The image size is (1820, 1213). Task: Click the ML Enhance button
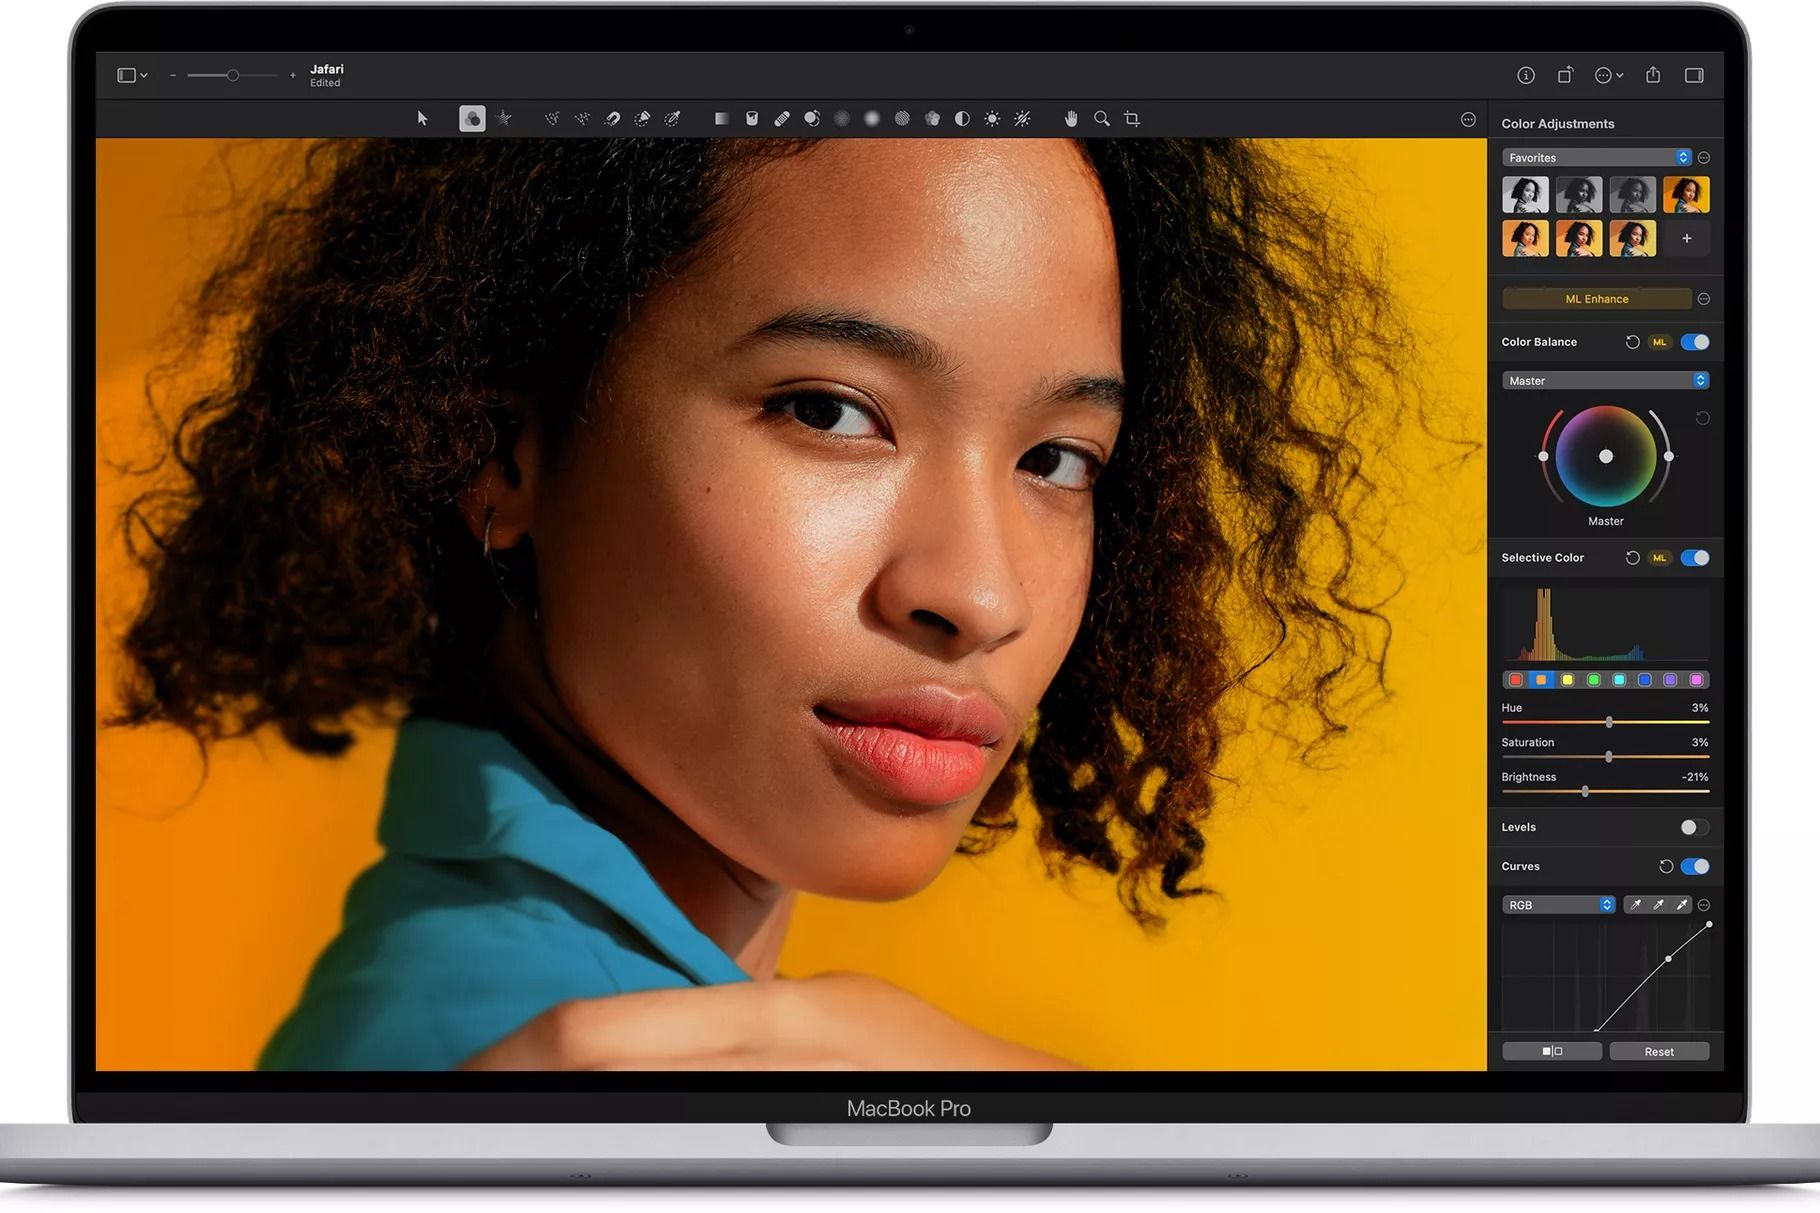point(1597,298)
